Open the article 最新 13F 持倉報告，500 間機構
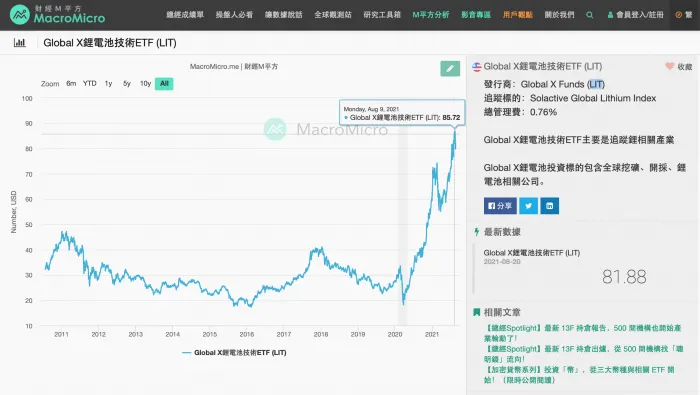The width and height of the screenshot is (700, 395). point(583,333)
